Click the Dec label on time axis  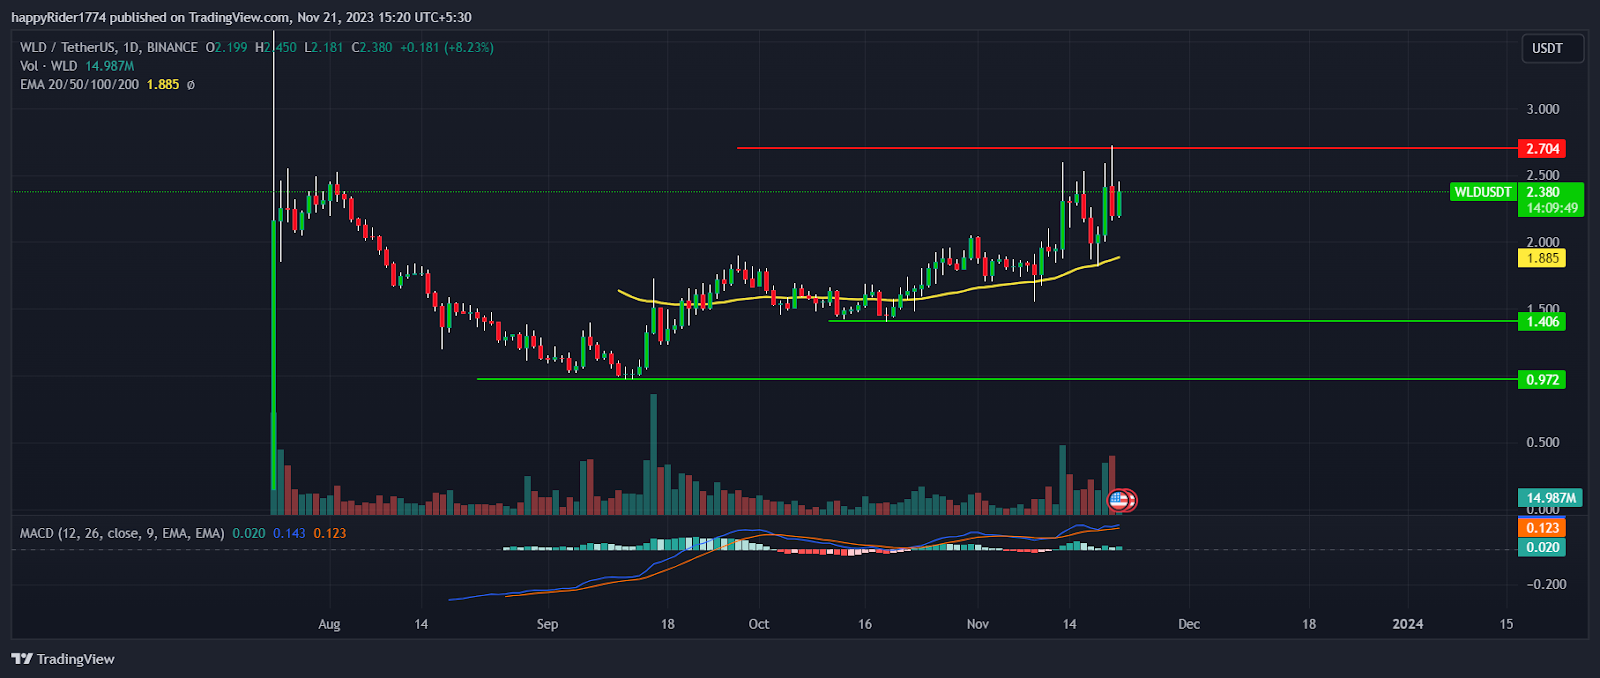tap(1189, 624)
